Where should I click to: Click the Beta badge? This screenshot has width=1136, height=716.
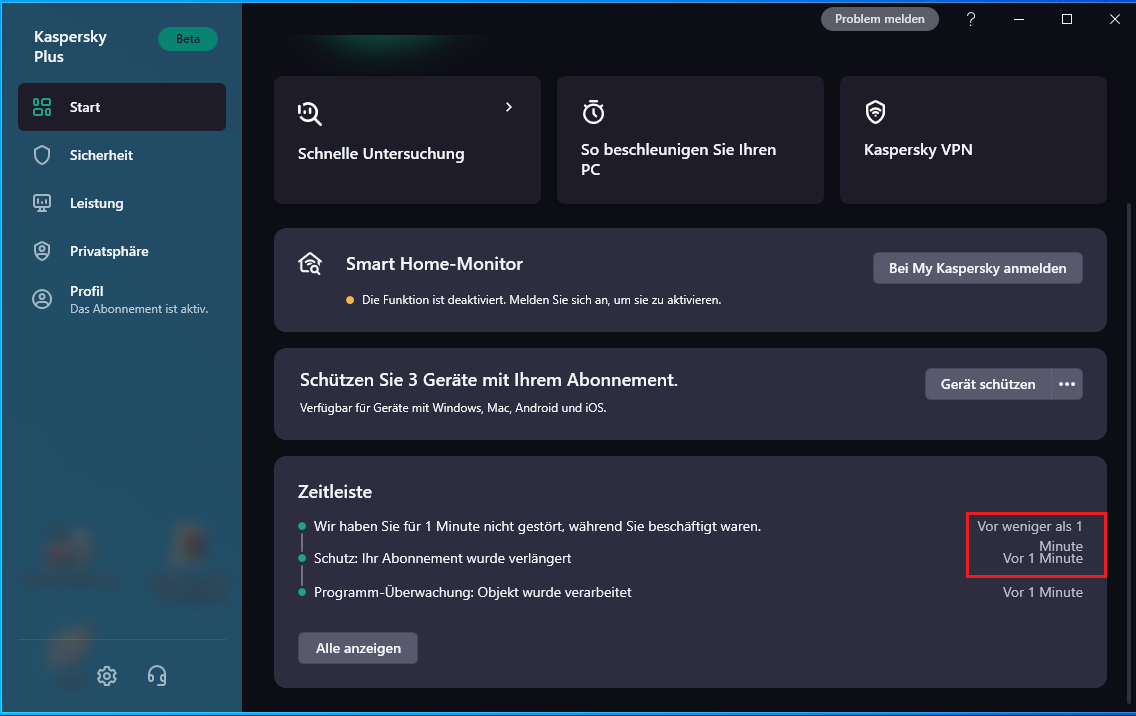tap(188, 39)
